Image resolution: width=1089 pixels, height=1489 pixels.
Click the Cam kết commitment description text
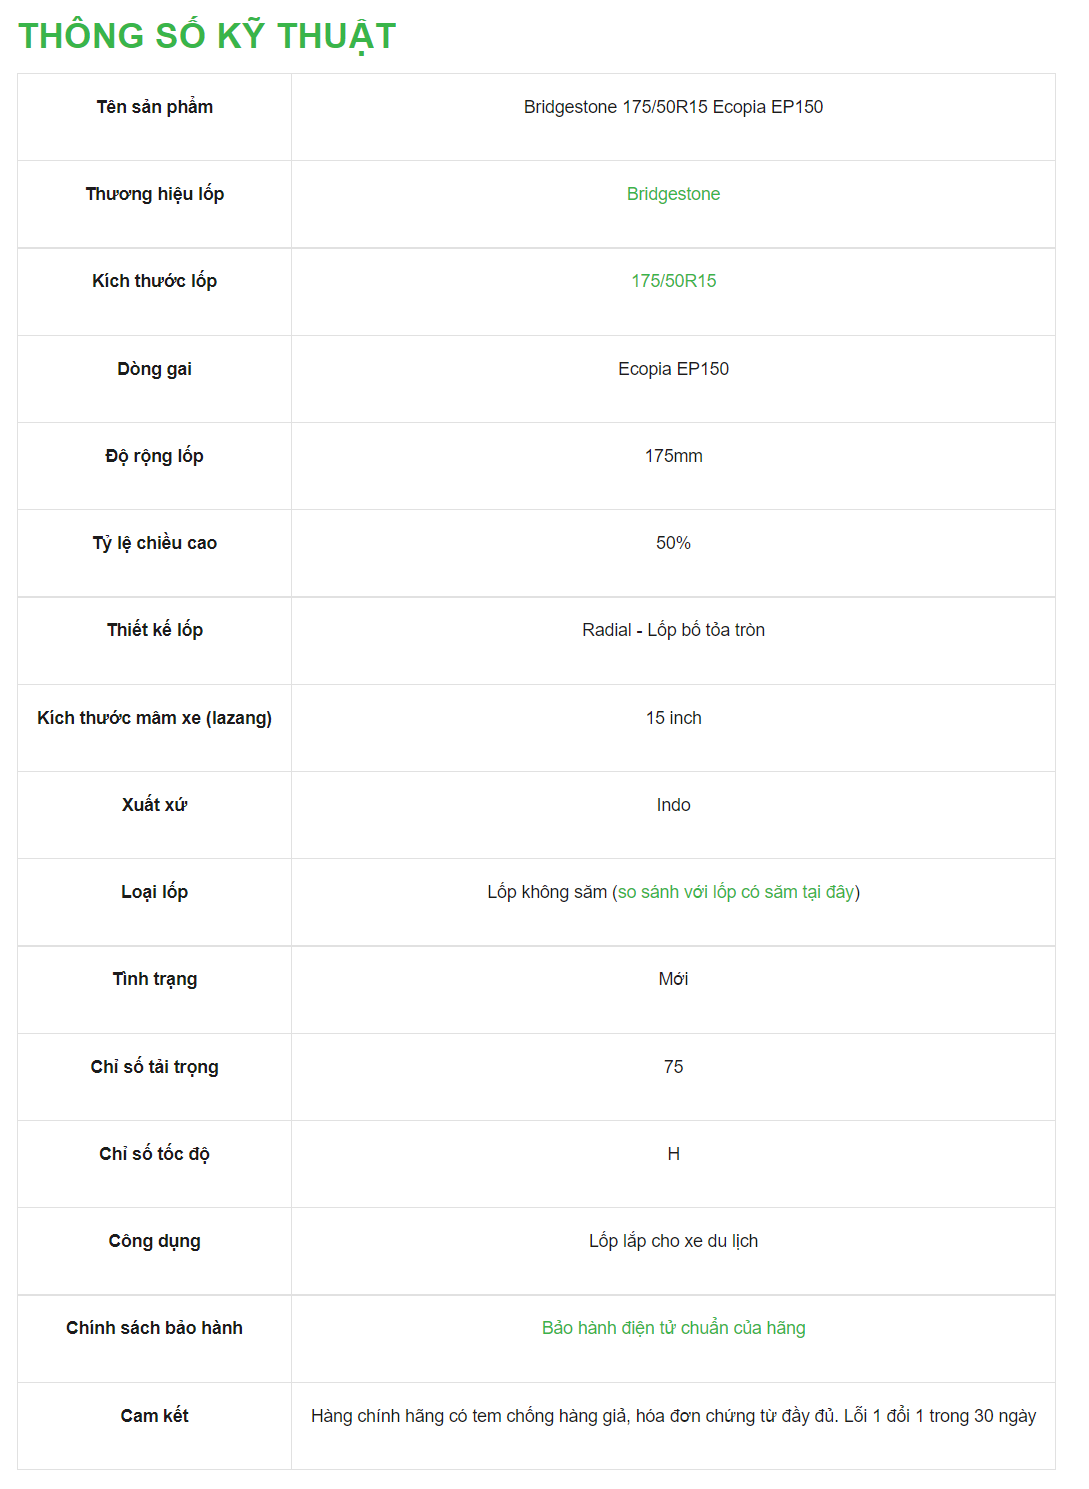click(673, 1416)
